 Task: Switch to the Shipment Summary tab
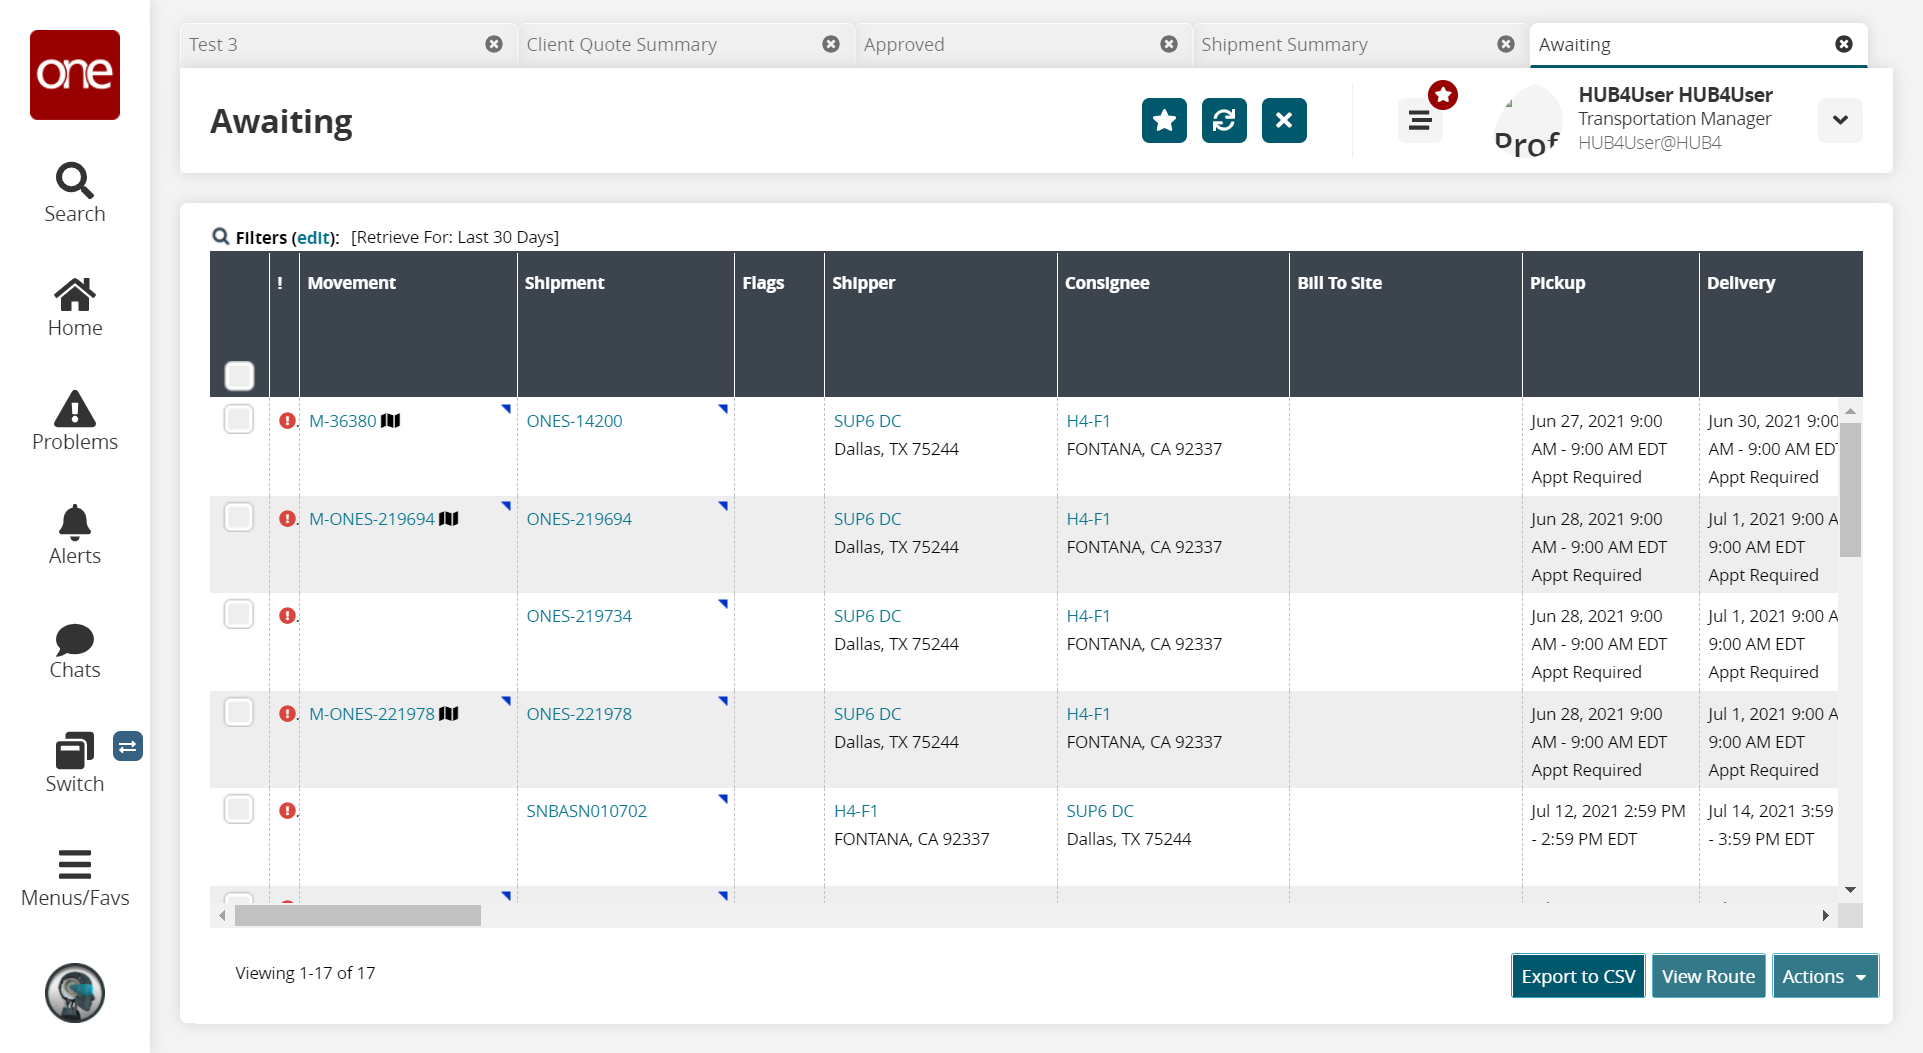1284,45
